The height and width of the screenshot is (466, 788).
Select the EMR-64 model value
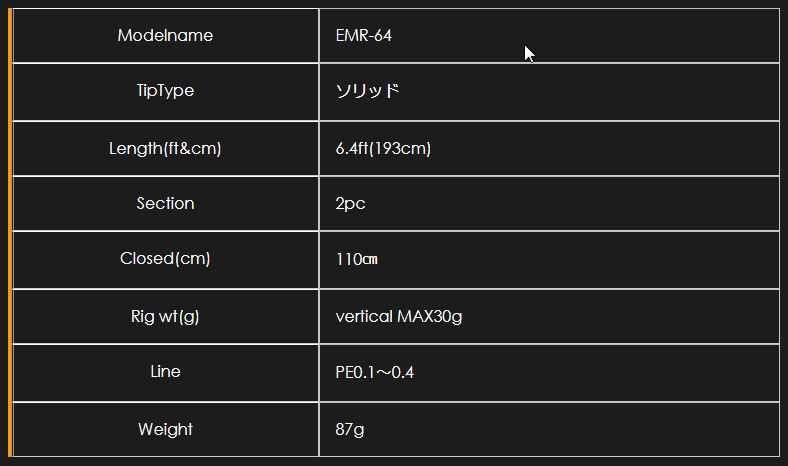[363, 36]
